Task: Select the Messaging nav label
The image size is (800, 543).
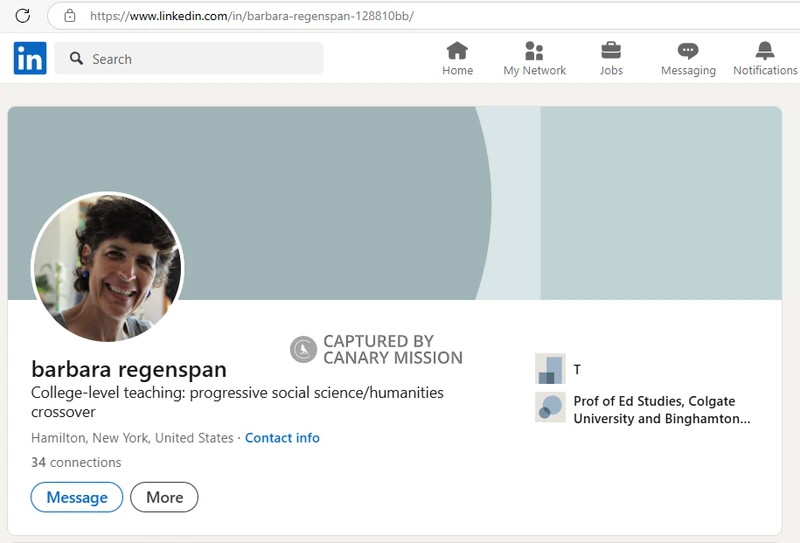Action: coord(688,70)
